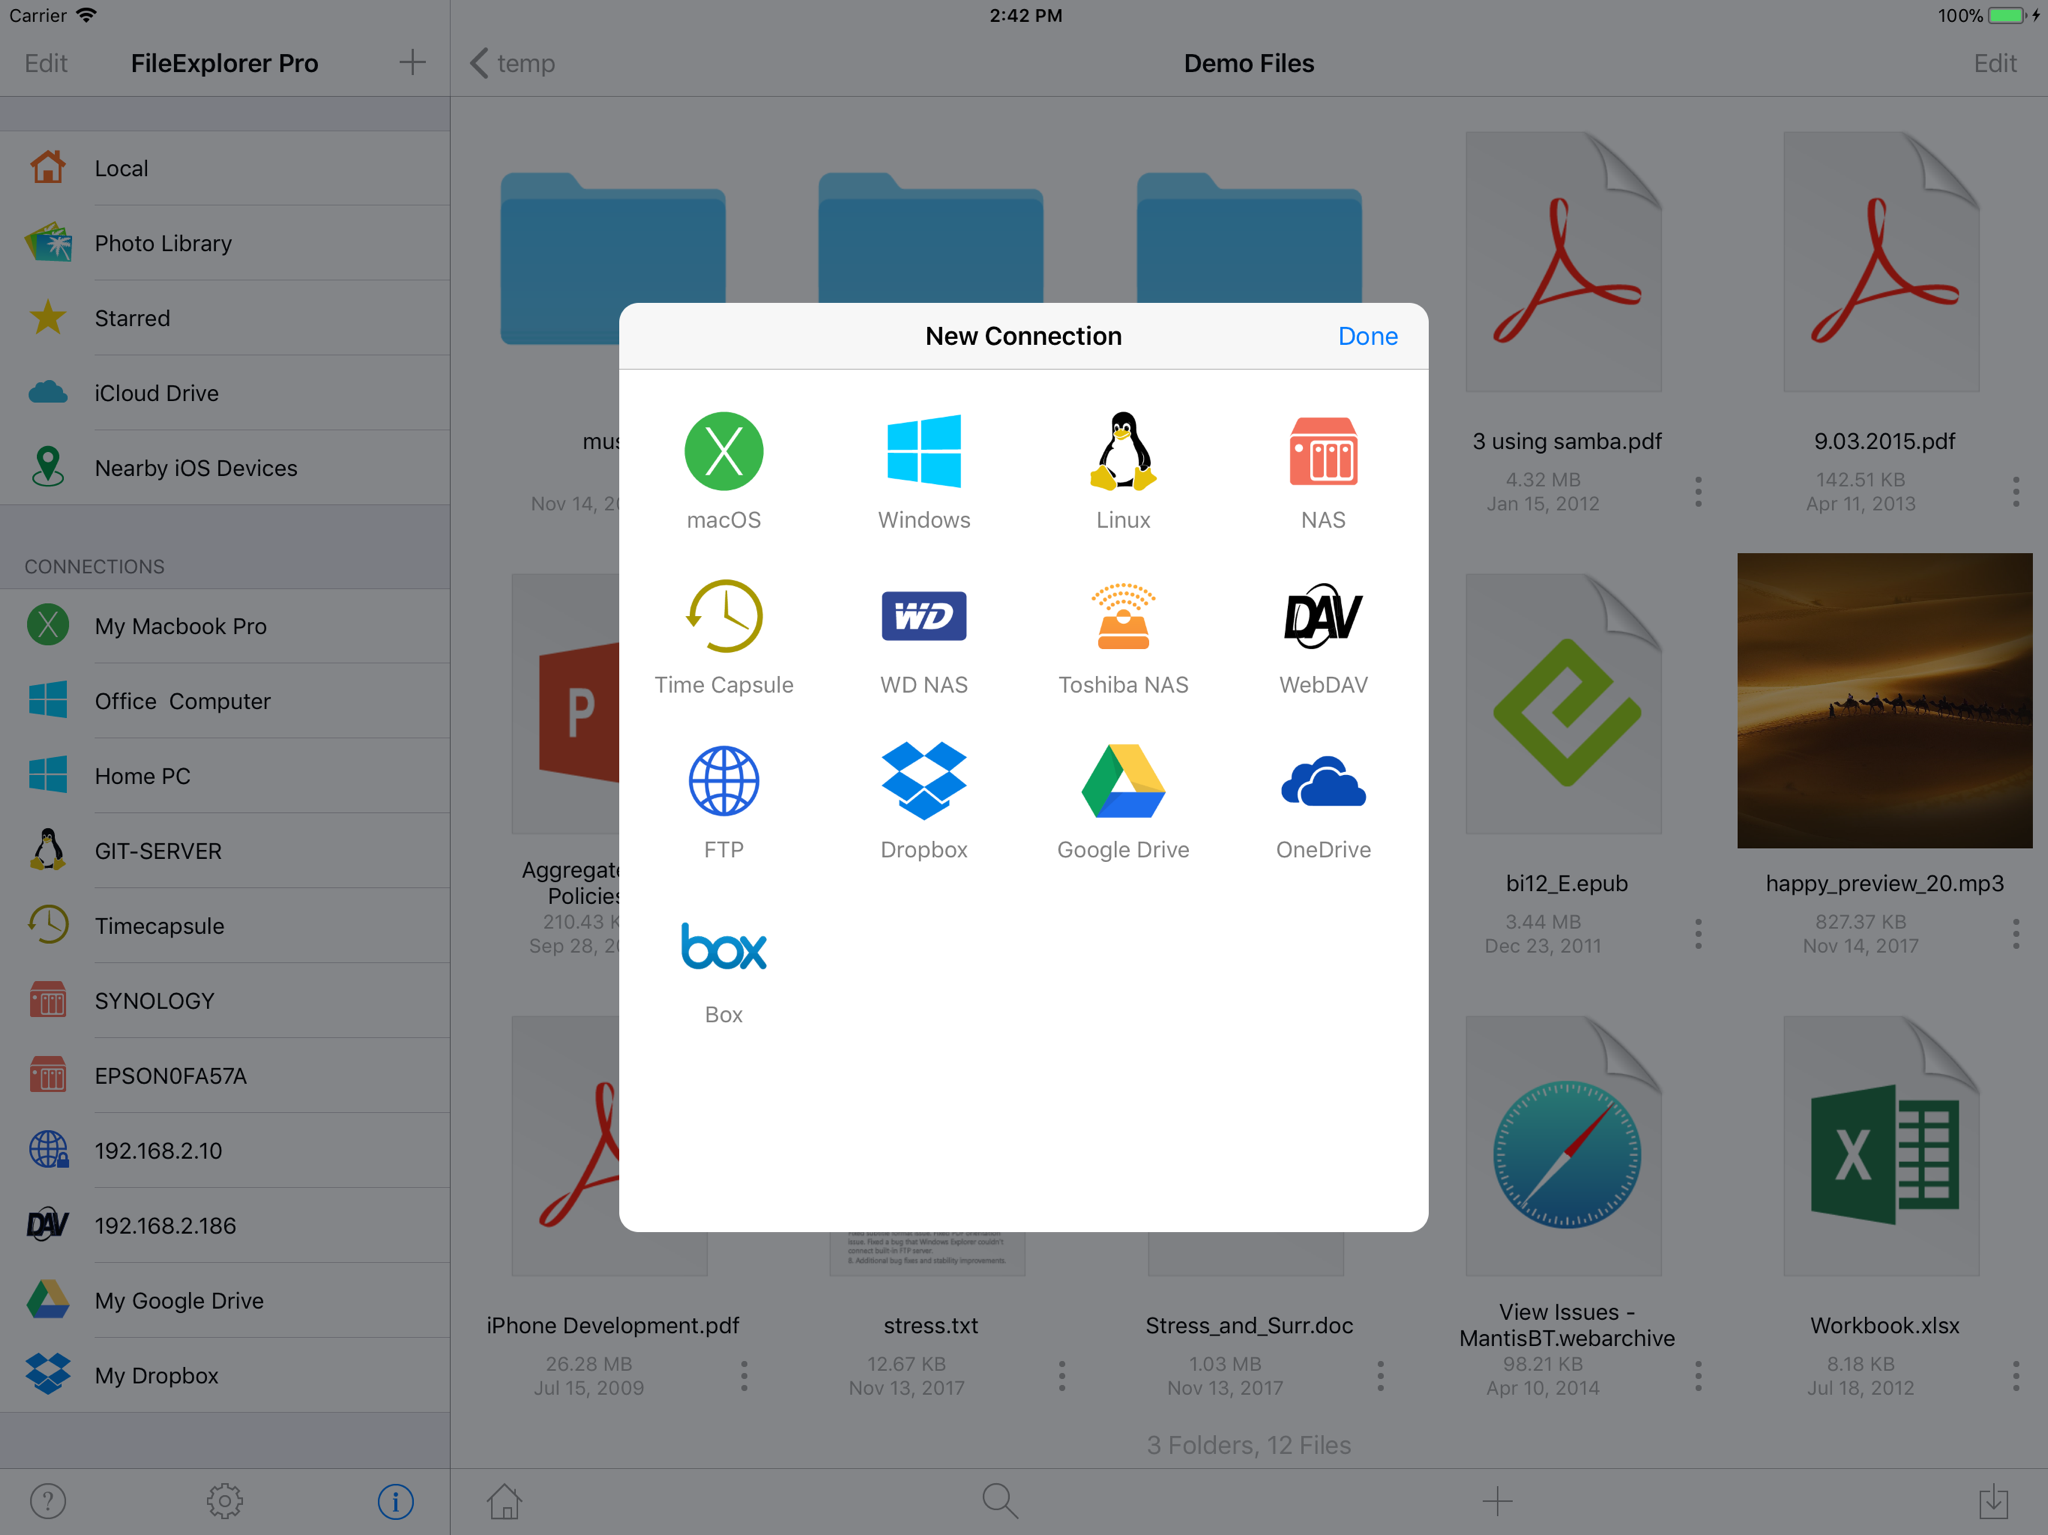Go back to the temp folder

click(513, 63)
